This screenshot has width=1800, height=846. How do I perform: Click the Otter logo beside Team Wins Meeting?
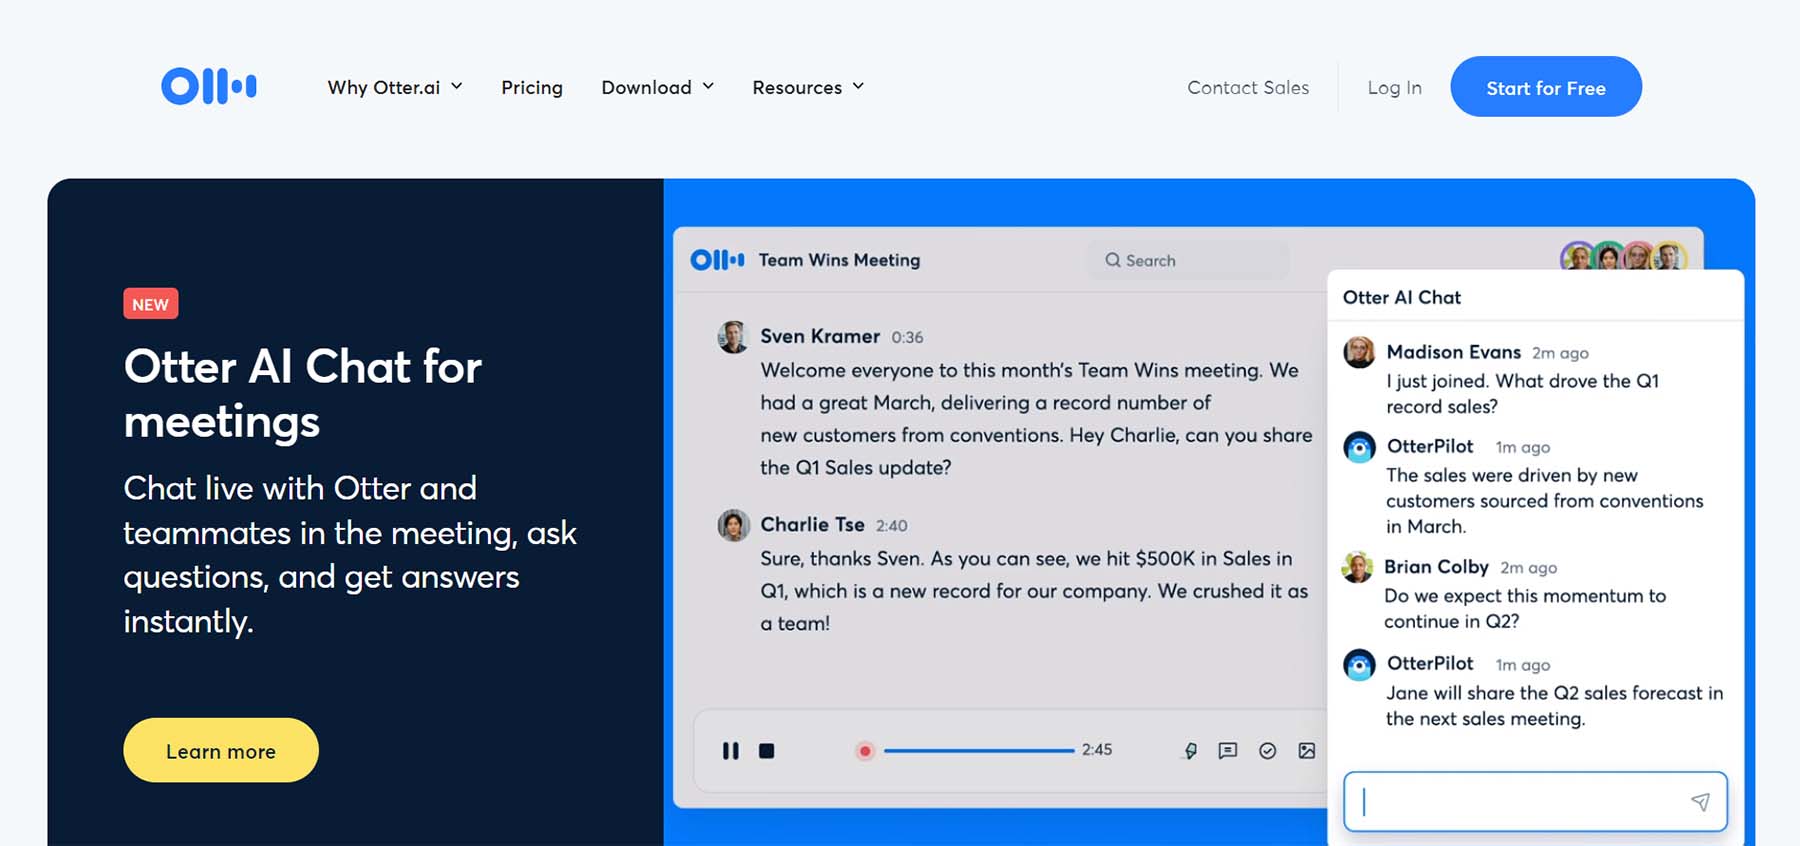click(x=717, y=260)
